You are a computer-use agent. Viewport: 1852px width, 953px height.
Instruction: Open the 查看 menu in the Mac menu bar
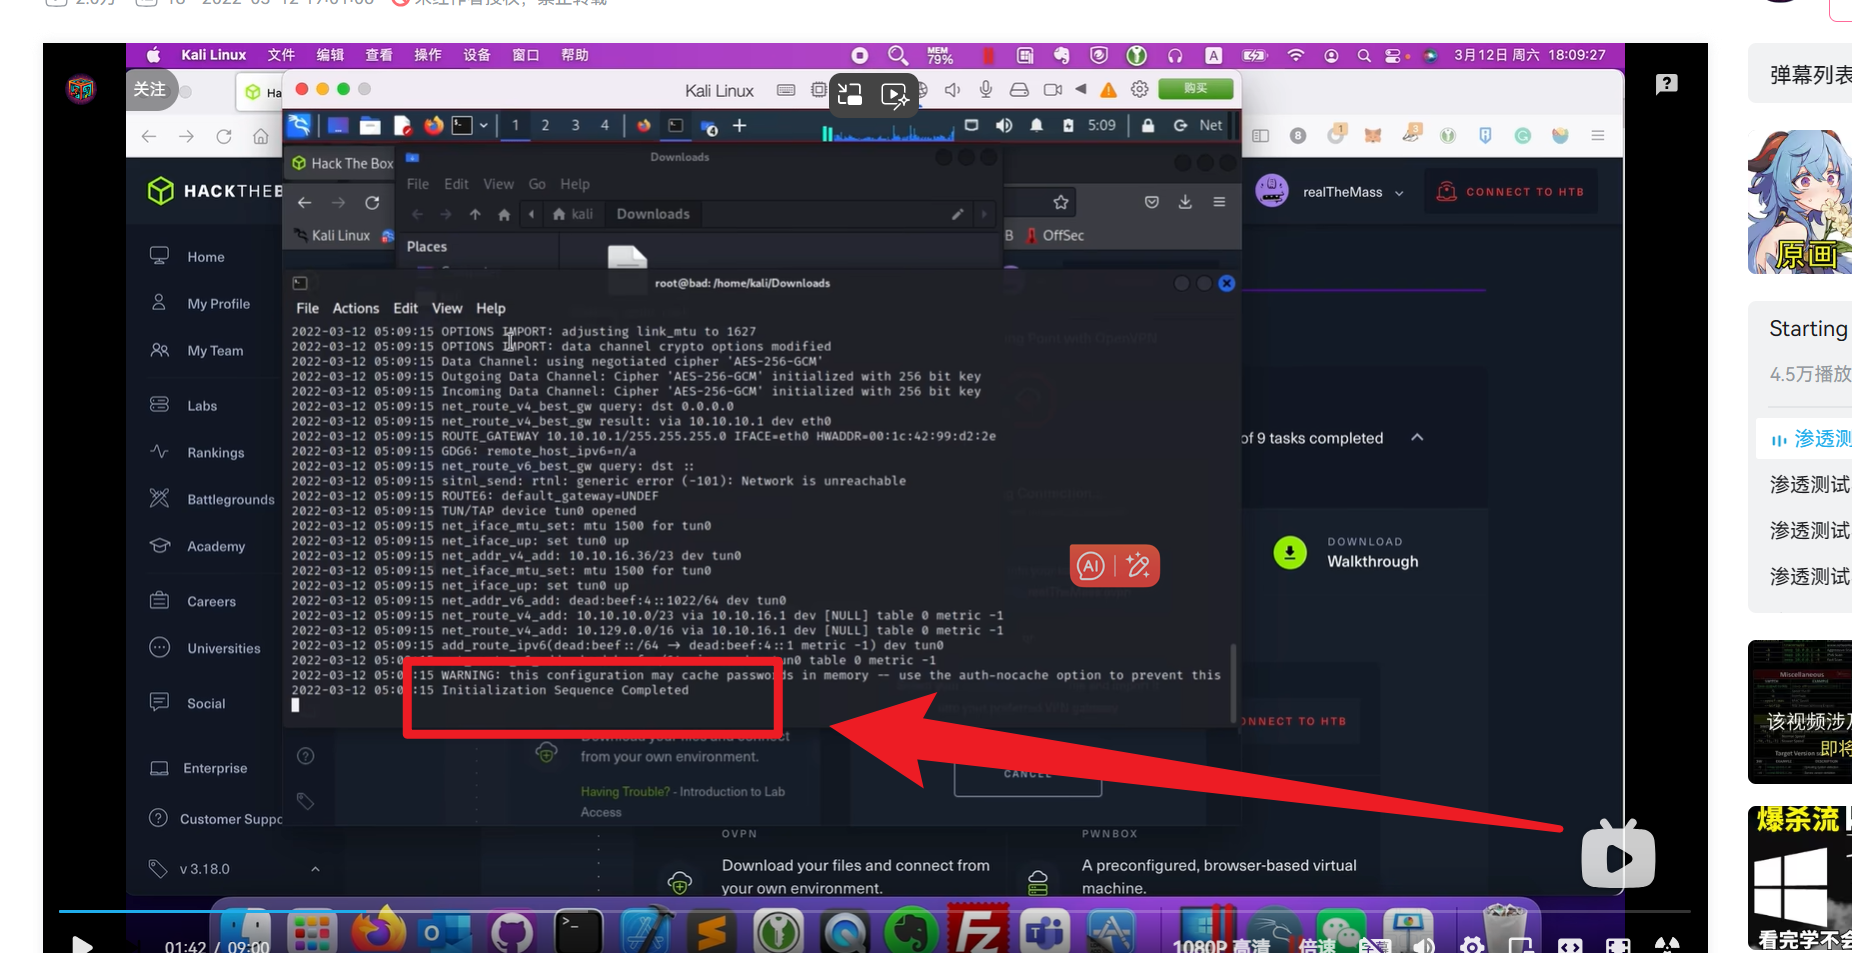click(379, 55)
